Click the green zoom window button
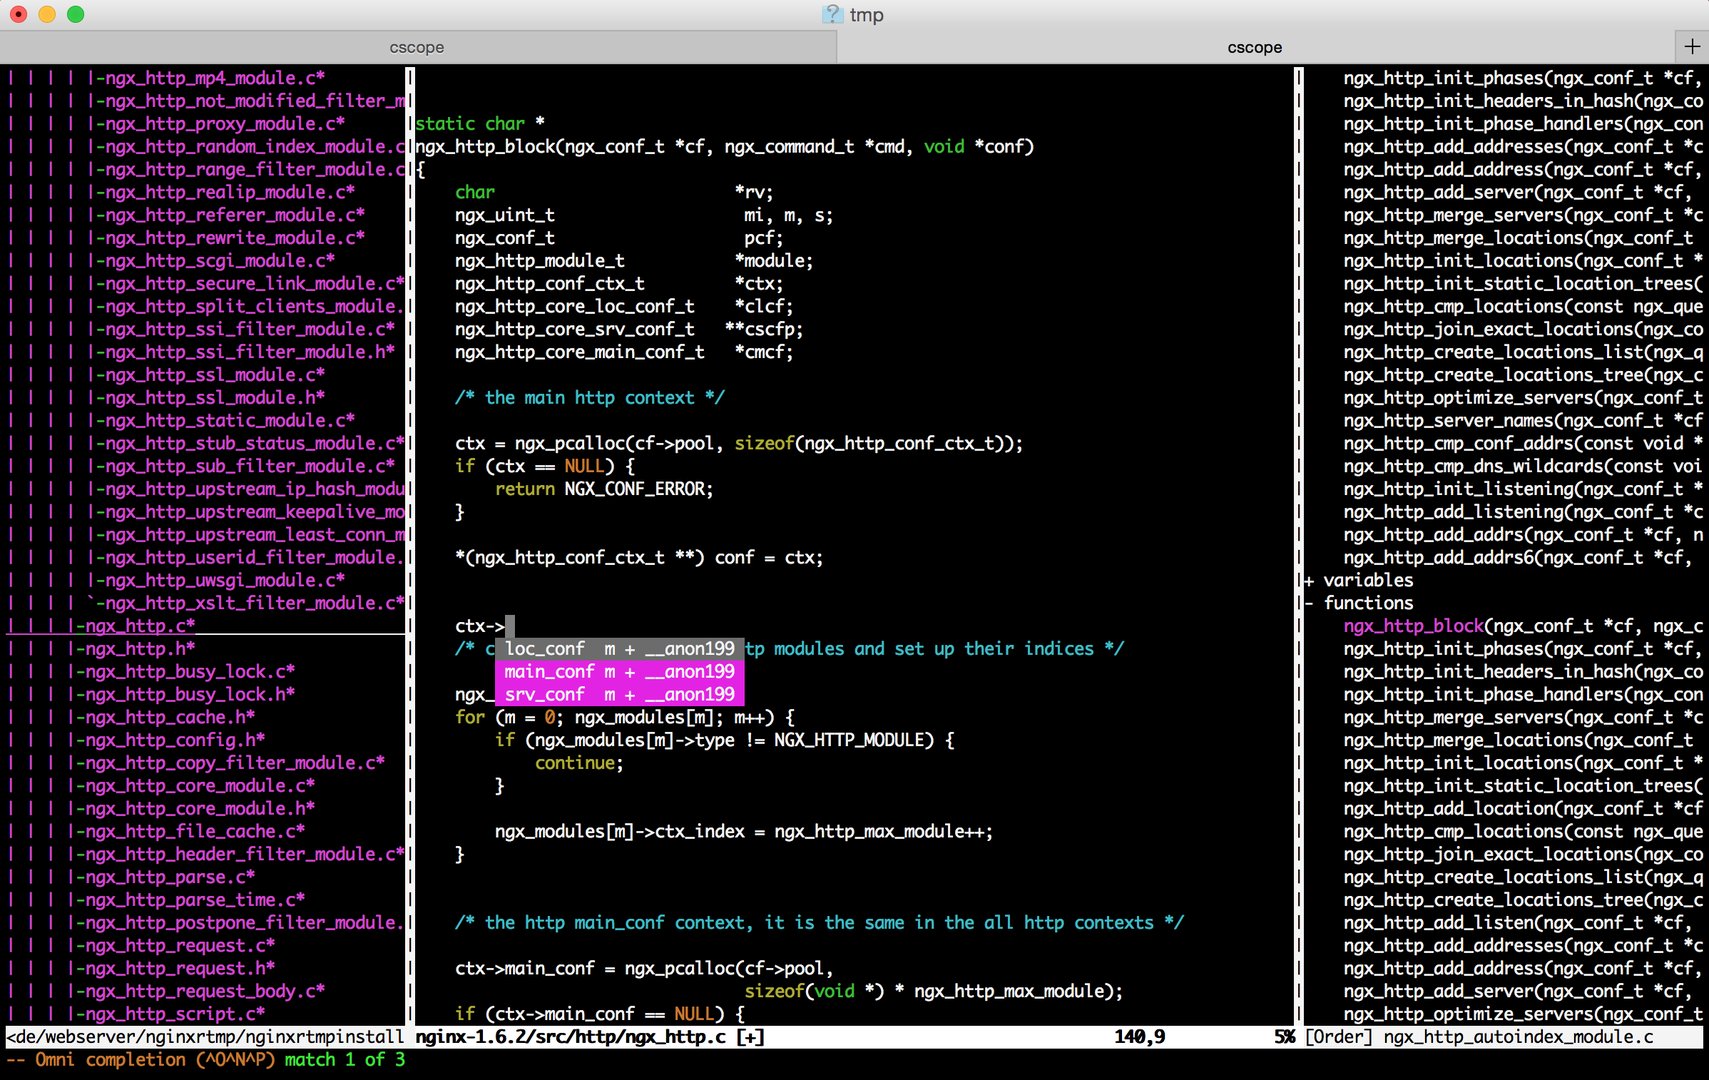 click(x=76, y=14)
